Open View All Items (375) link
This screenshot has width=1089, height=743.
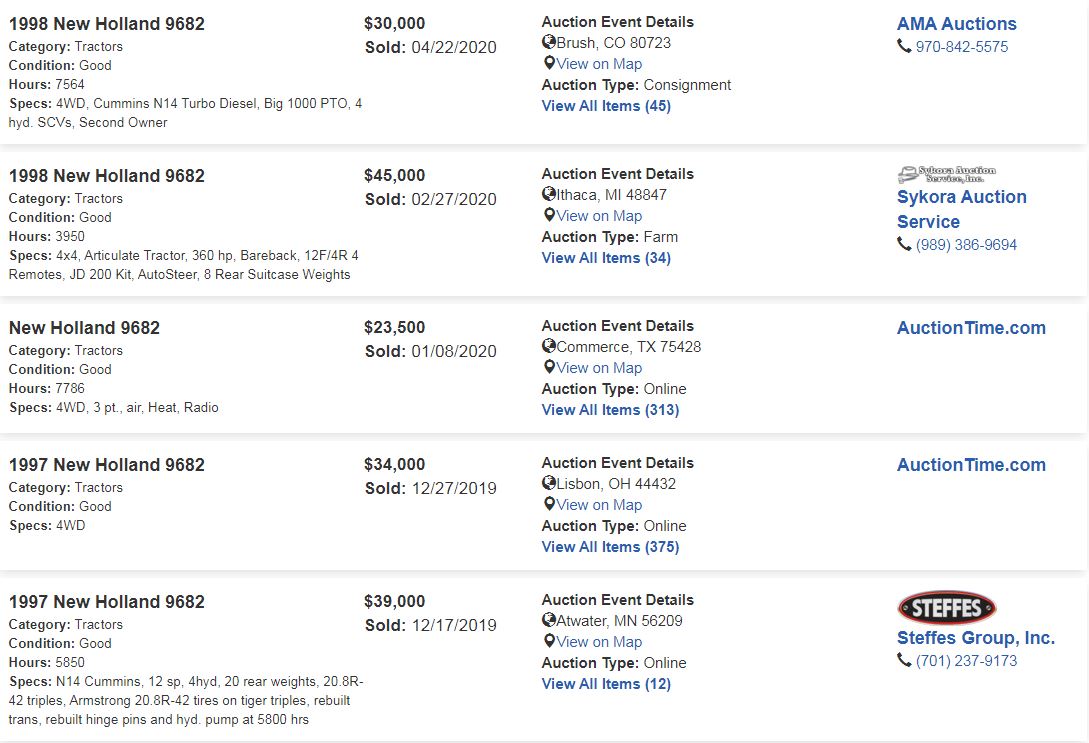click(610, 547)
